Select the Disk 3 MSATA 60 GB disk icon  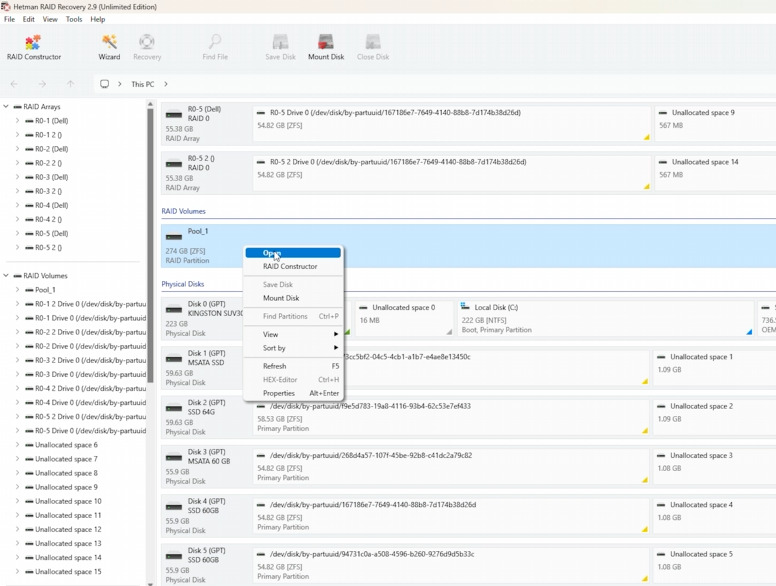click(174, 457)
